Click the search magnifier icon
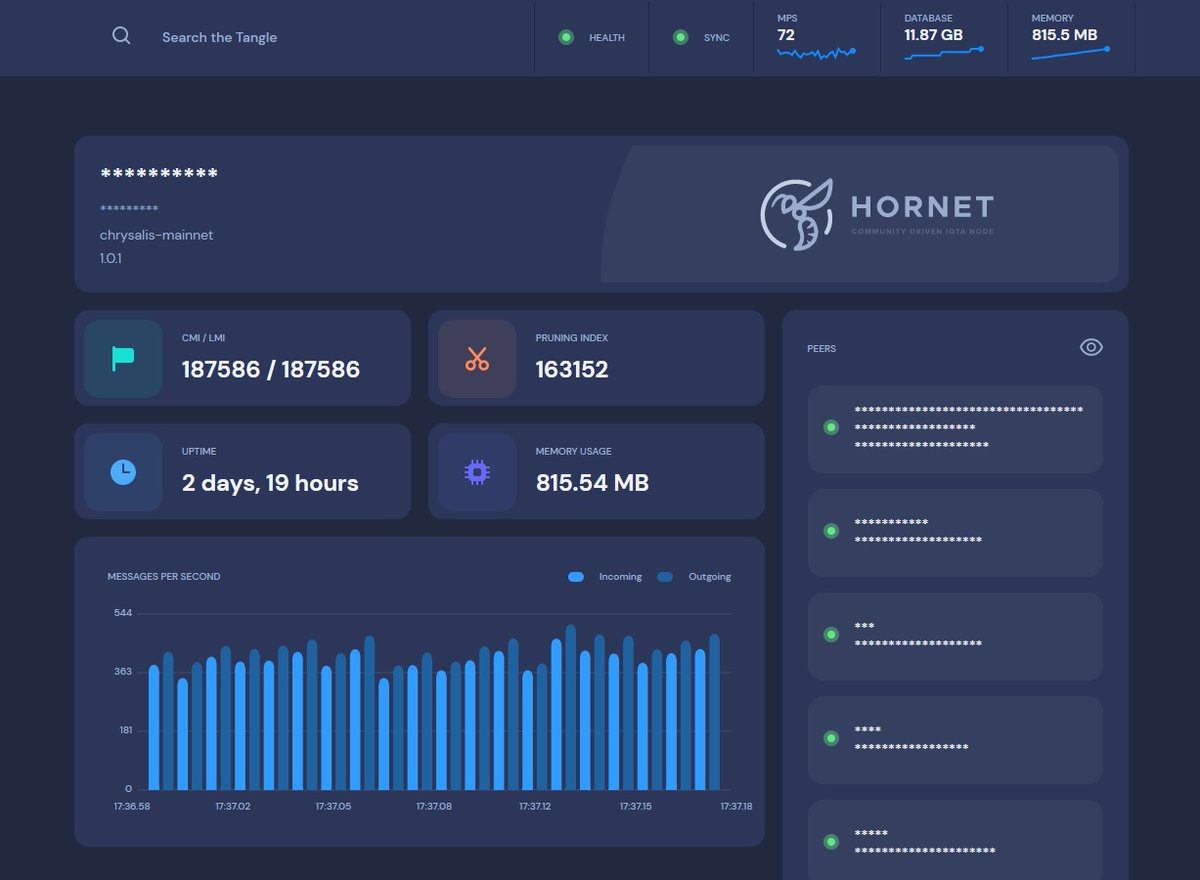 121,36
